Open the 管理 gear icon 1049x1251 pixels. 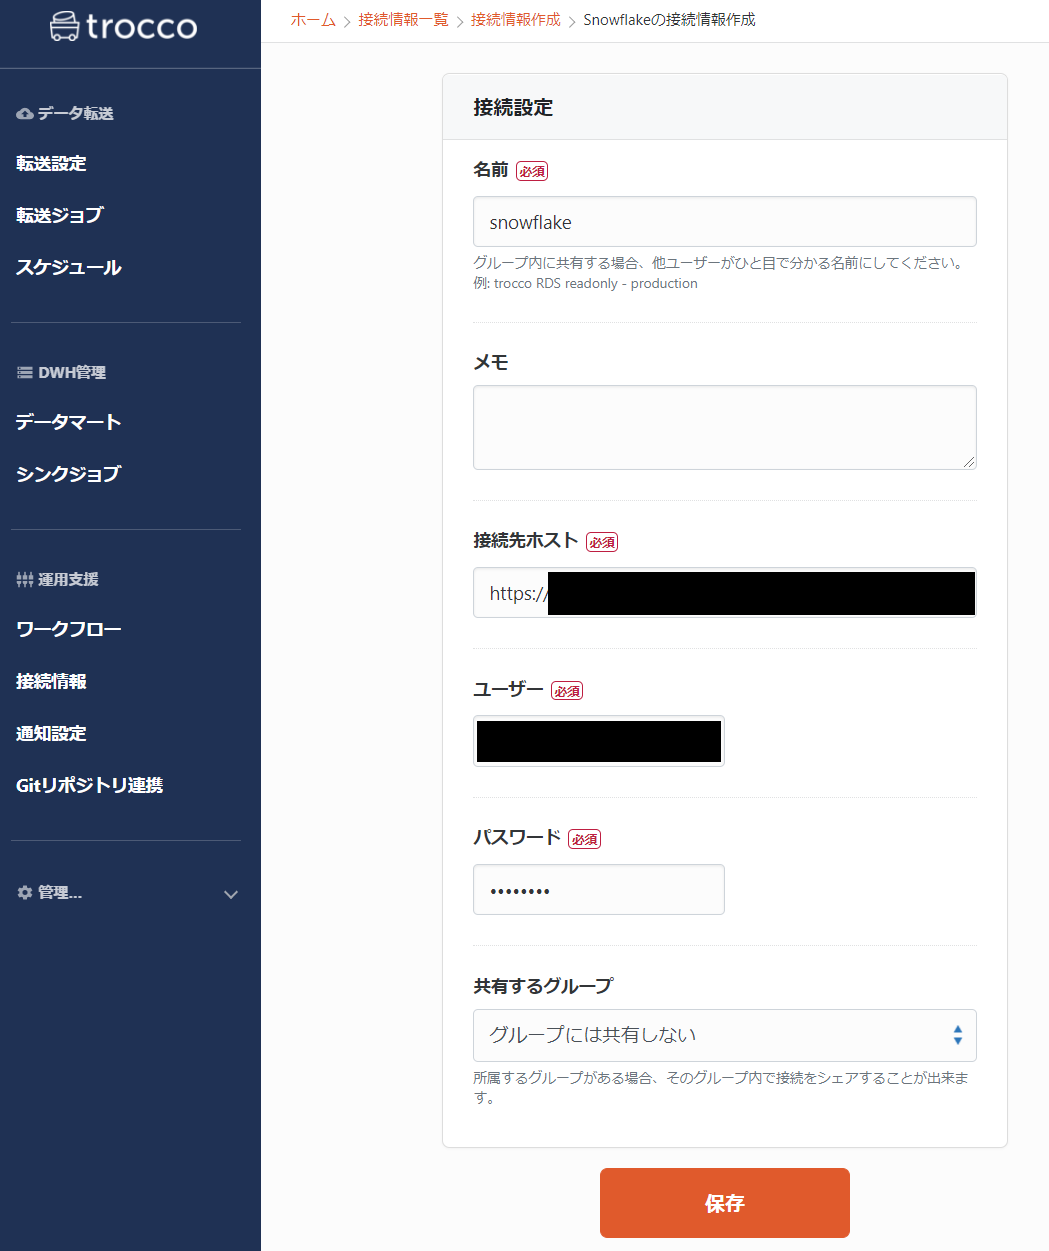[x=23, y=892]
